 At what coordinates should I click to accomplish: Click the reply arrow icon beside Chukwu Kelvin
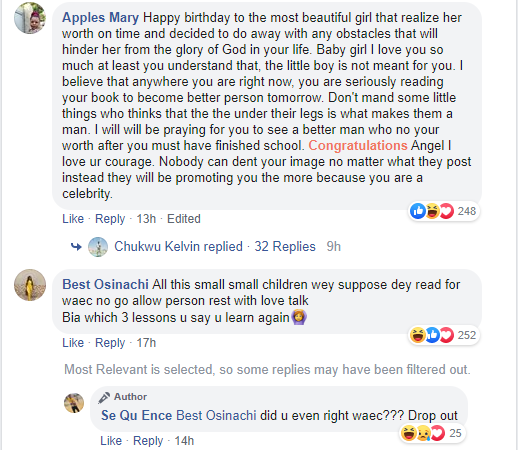pyautogui.click(x=76, y=247)
